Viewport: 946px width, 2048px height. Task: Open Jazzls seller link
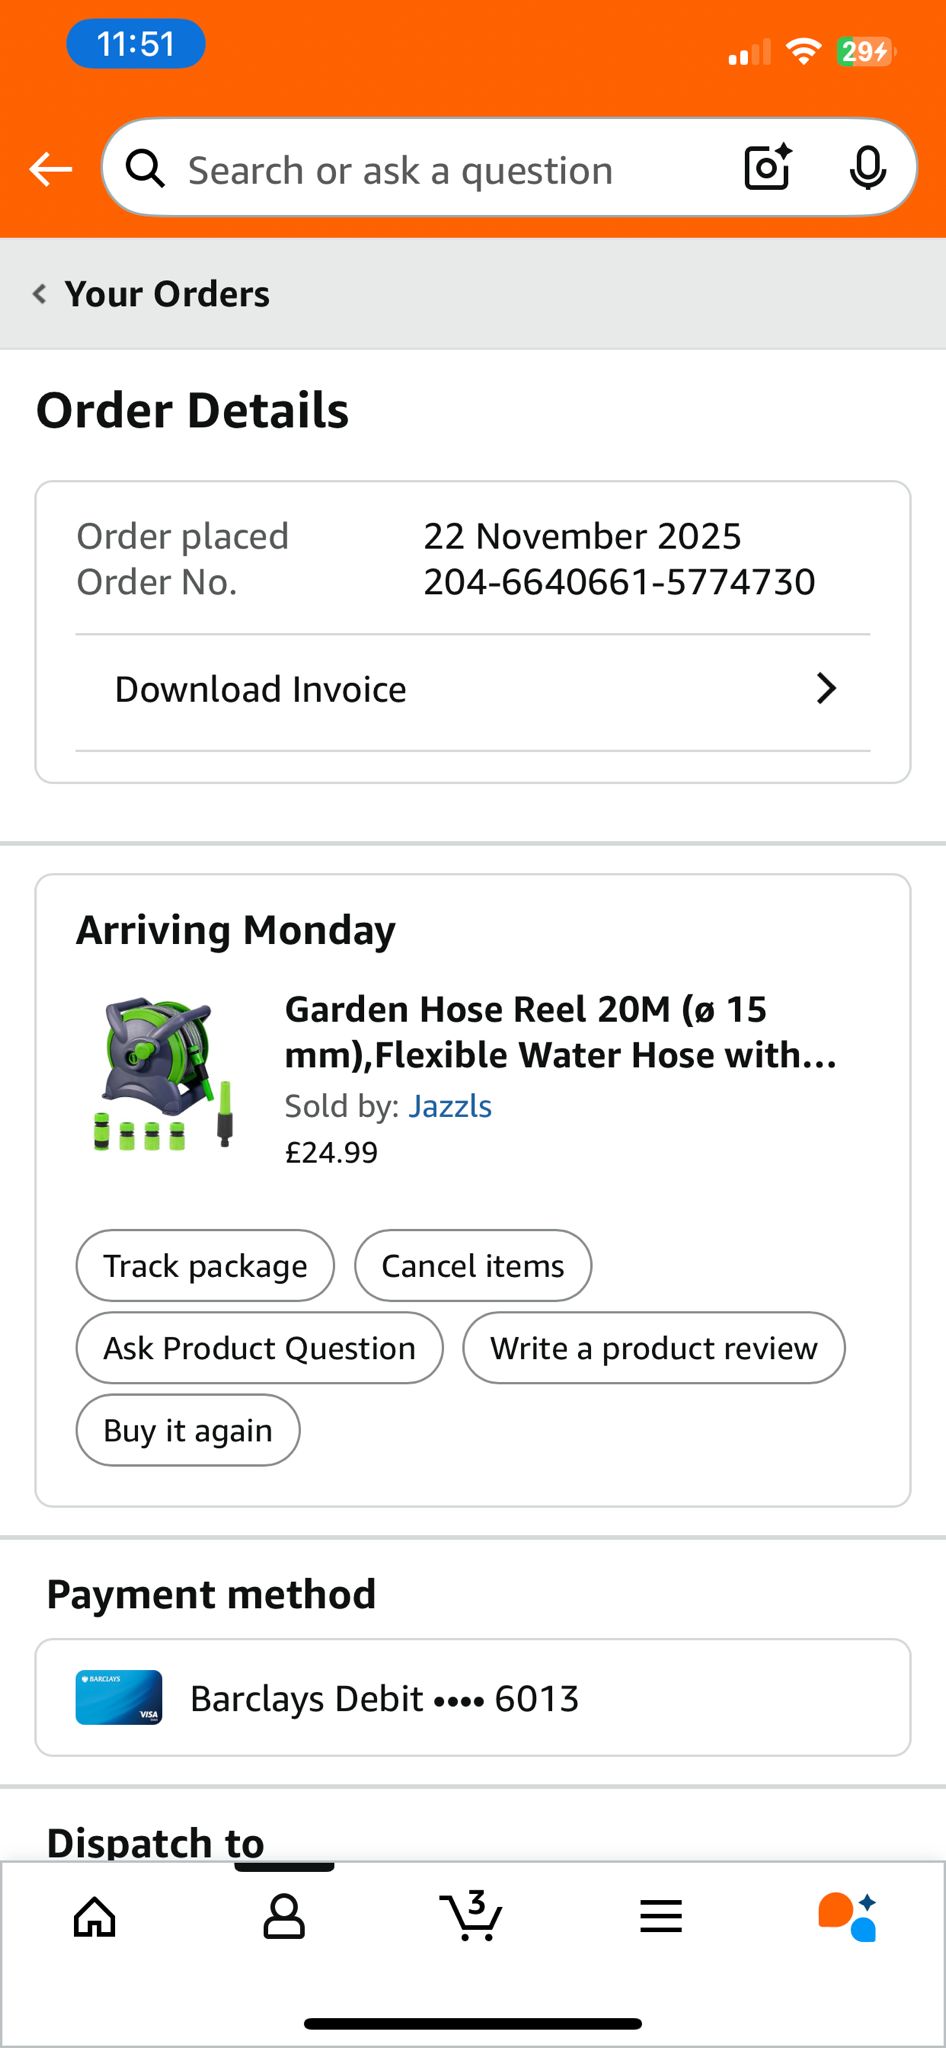click(x=450, y=1106)
